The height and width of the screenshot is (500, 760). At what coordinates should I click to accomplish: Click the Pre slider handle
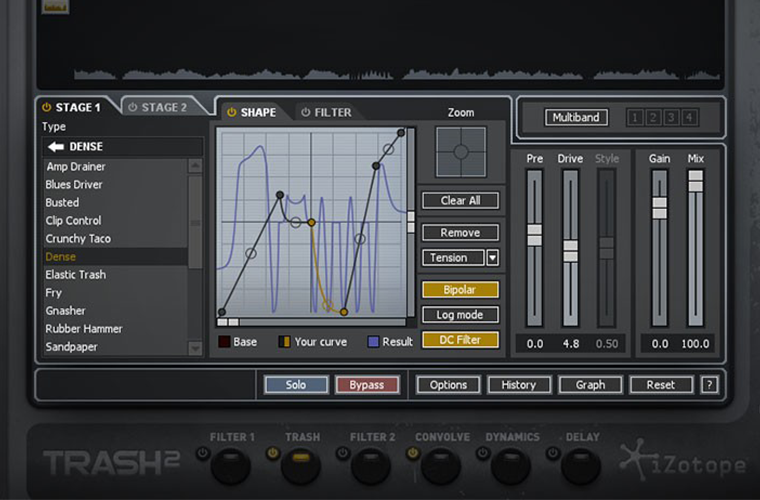[535, 235]
